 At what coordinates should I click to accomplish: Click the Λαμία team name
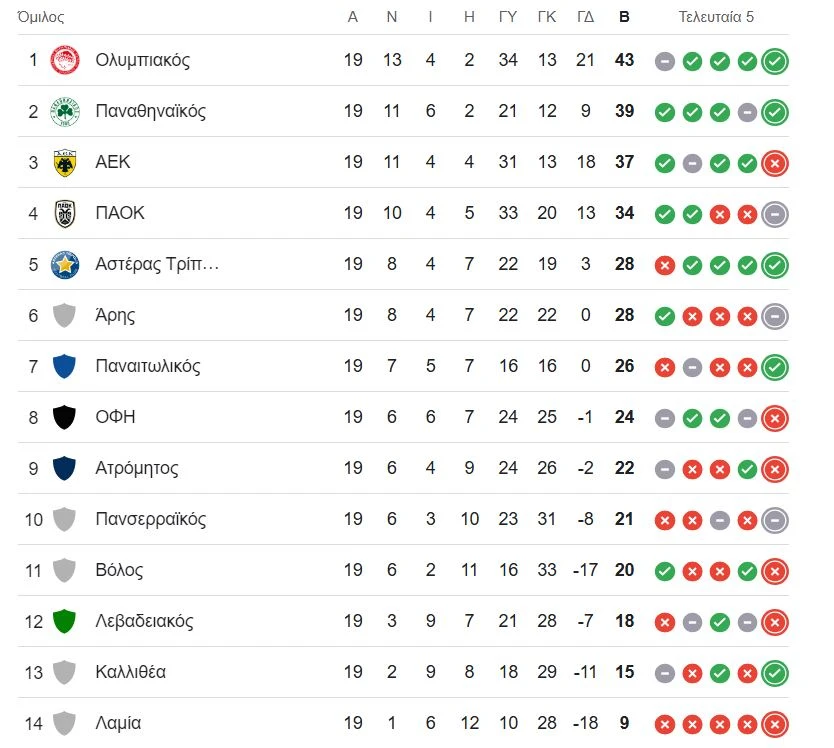click(x=118, y=723)
